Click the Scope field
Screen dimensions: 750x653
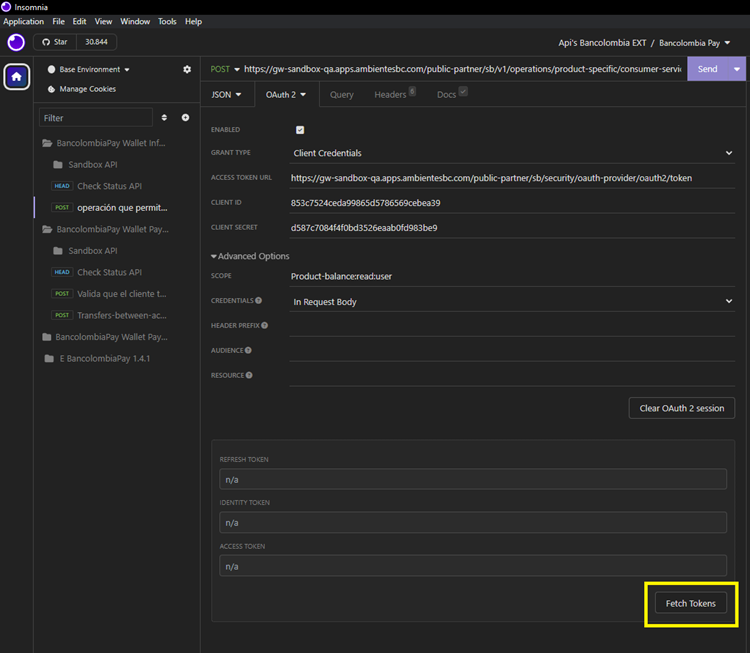tap(512, 277)
